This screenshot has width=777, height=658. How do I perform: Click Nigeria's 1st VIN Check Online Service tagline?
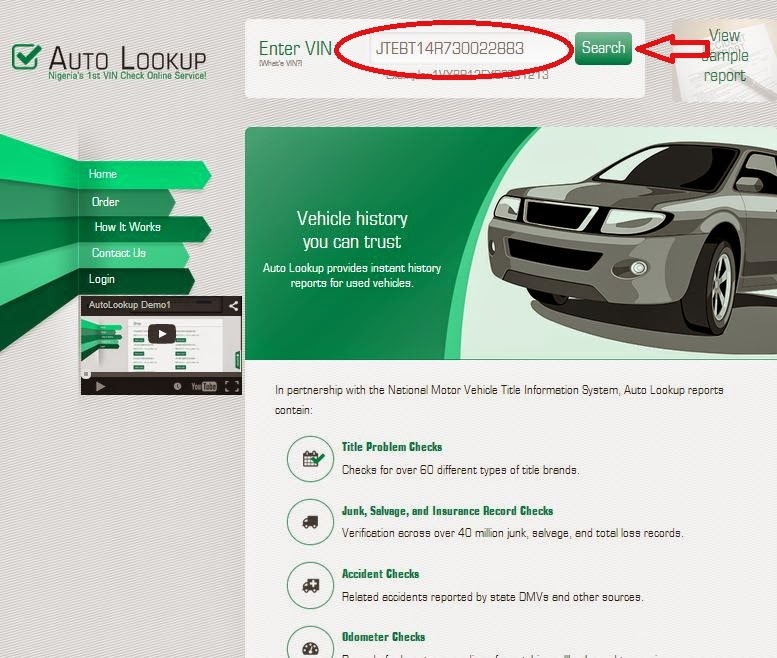click(127, 76)
